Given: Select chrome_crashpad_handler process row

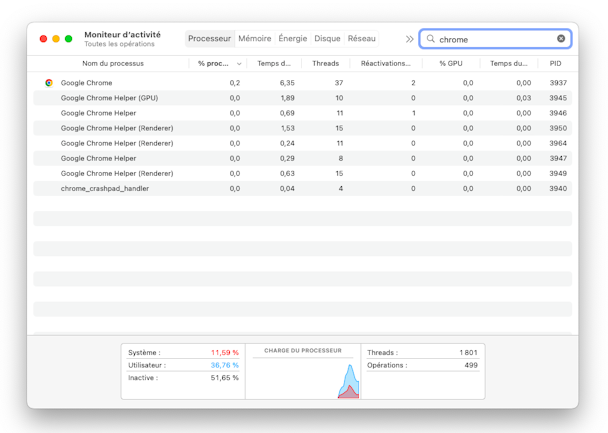Looking at the screenshot, I should (x=302, y=188).
